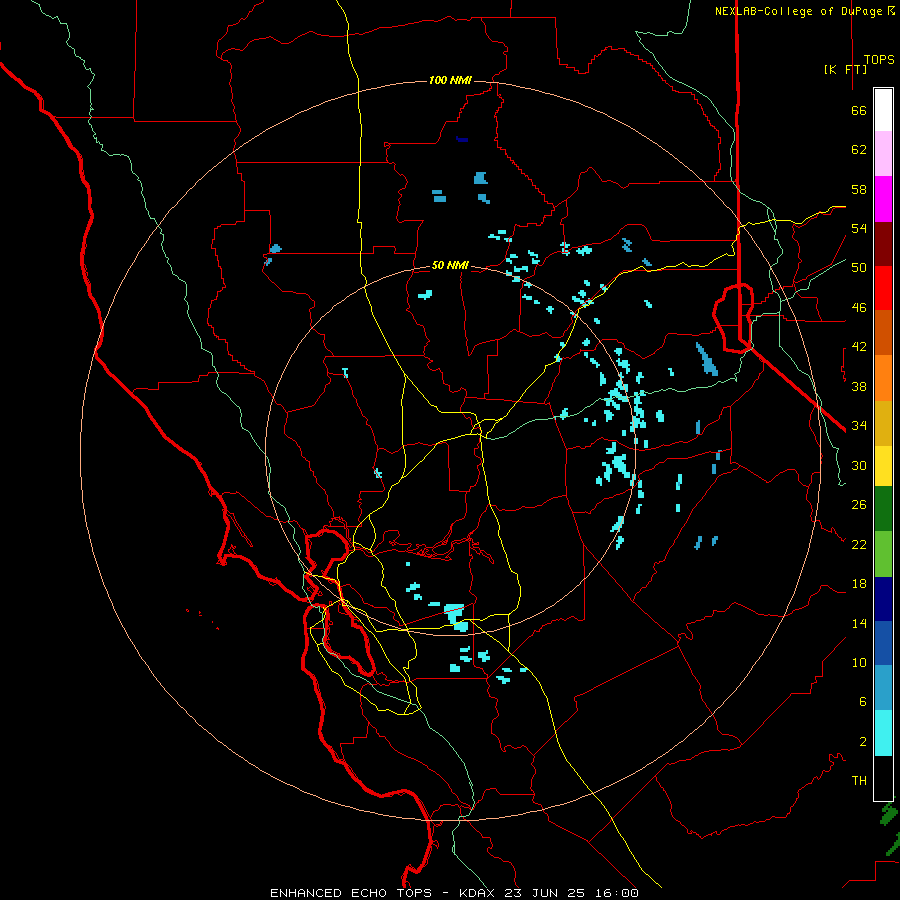Image resolution: width=900 pixels, height=900 pixels.
Task: Click the legend value 10
Action: [859, 663]
